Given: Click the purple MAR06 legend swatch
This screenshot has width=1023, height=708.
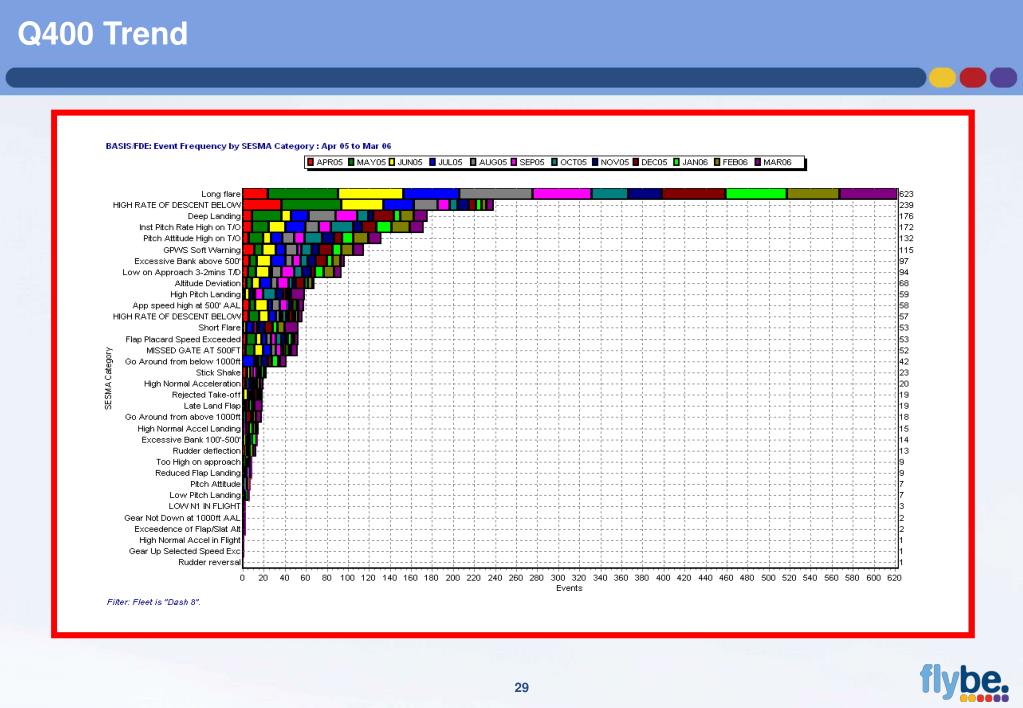Looking at the screenshot, I should point(758,162).
